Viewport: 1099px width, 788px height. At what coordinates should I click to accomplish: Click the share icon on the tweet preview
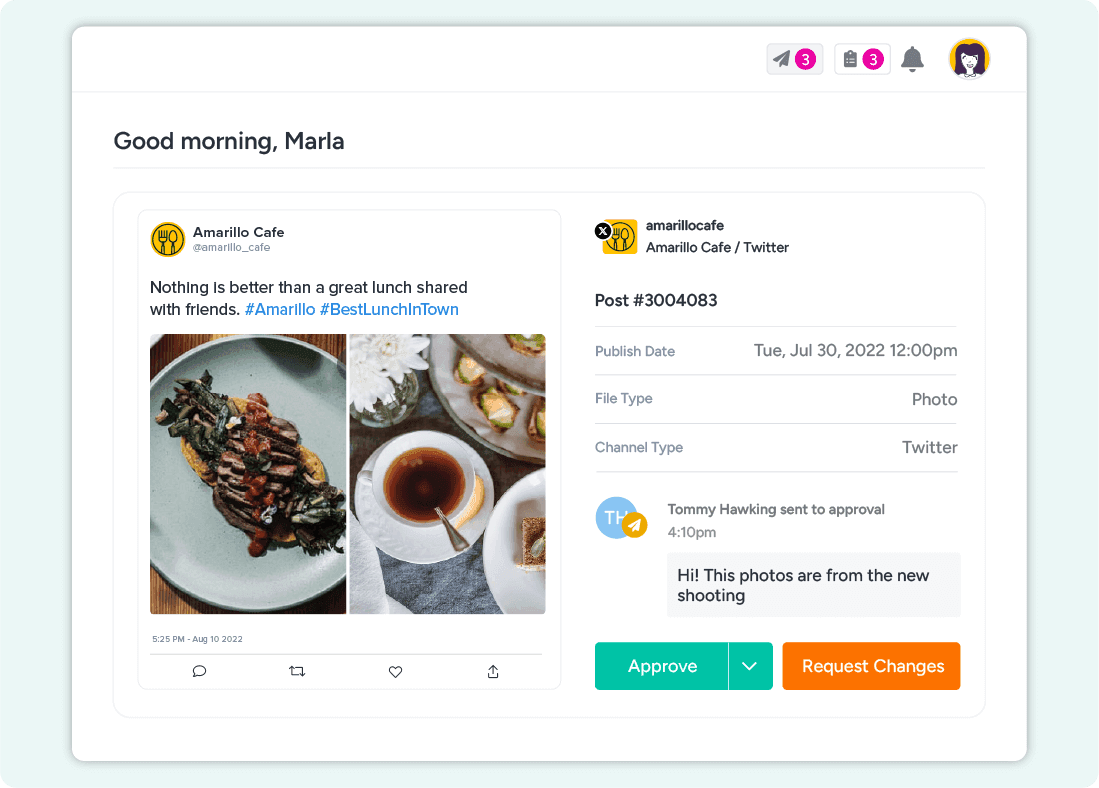point(492,671)
